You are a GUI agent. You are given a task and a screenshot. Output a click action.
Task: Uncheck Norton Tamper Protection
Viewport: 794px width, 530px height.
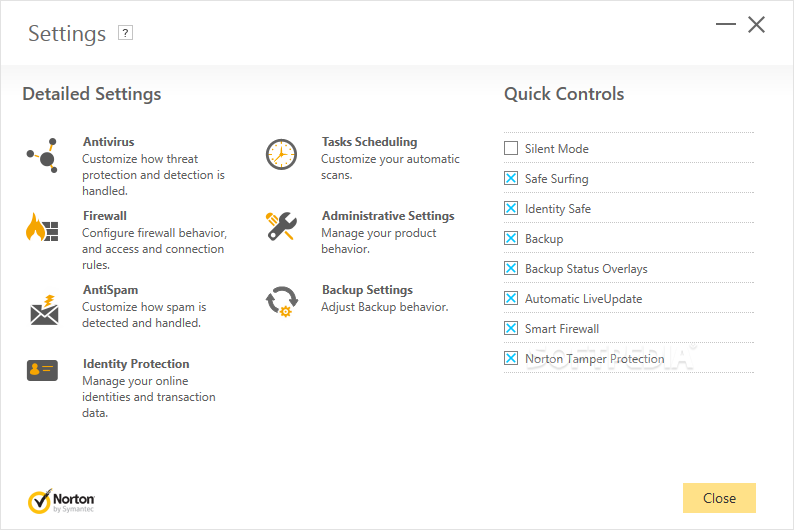pyautogui.click(x=511, y=359)
